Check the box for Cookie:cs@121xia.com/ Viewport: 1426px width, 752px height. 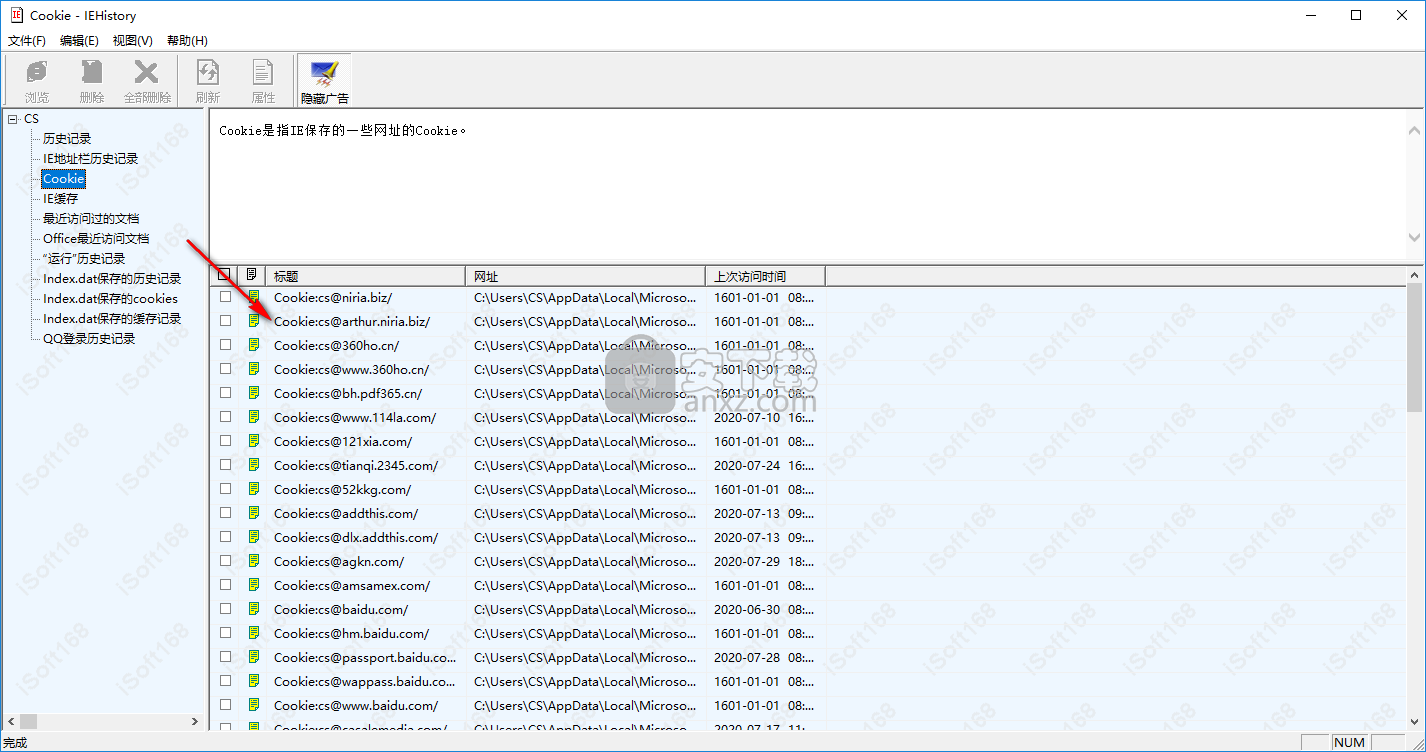[x=226, y=441]
